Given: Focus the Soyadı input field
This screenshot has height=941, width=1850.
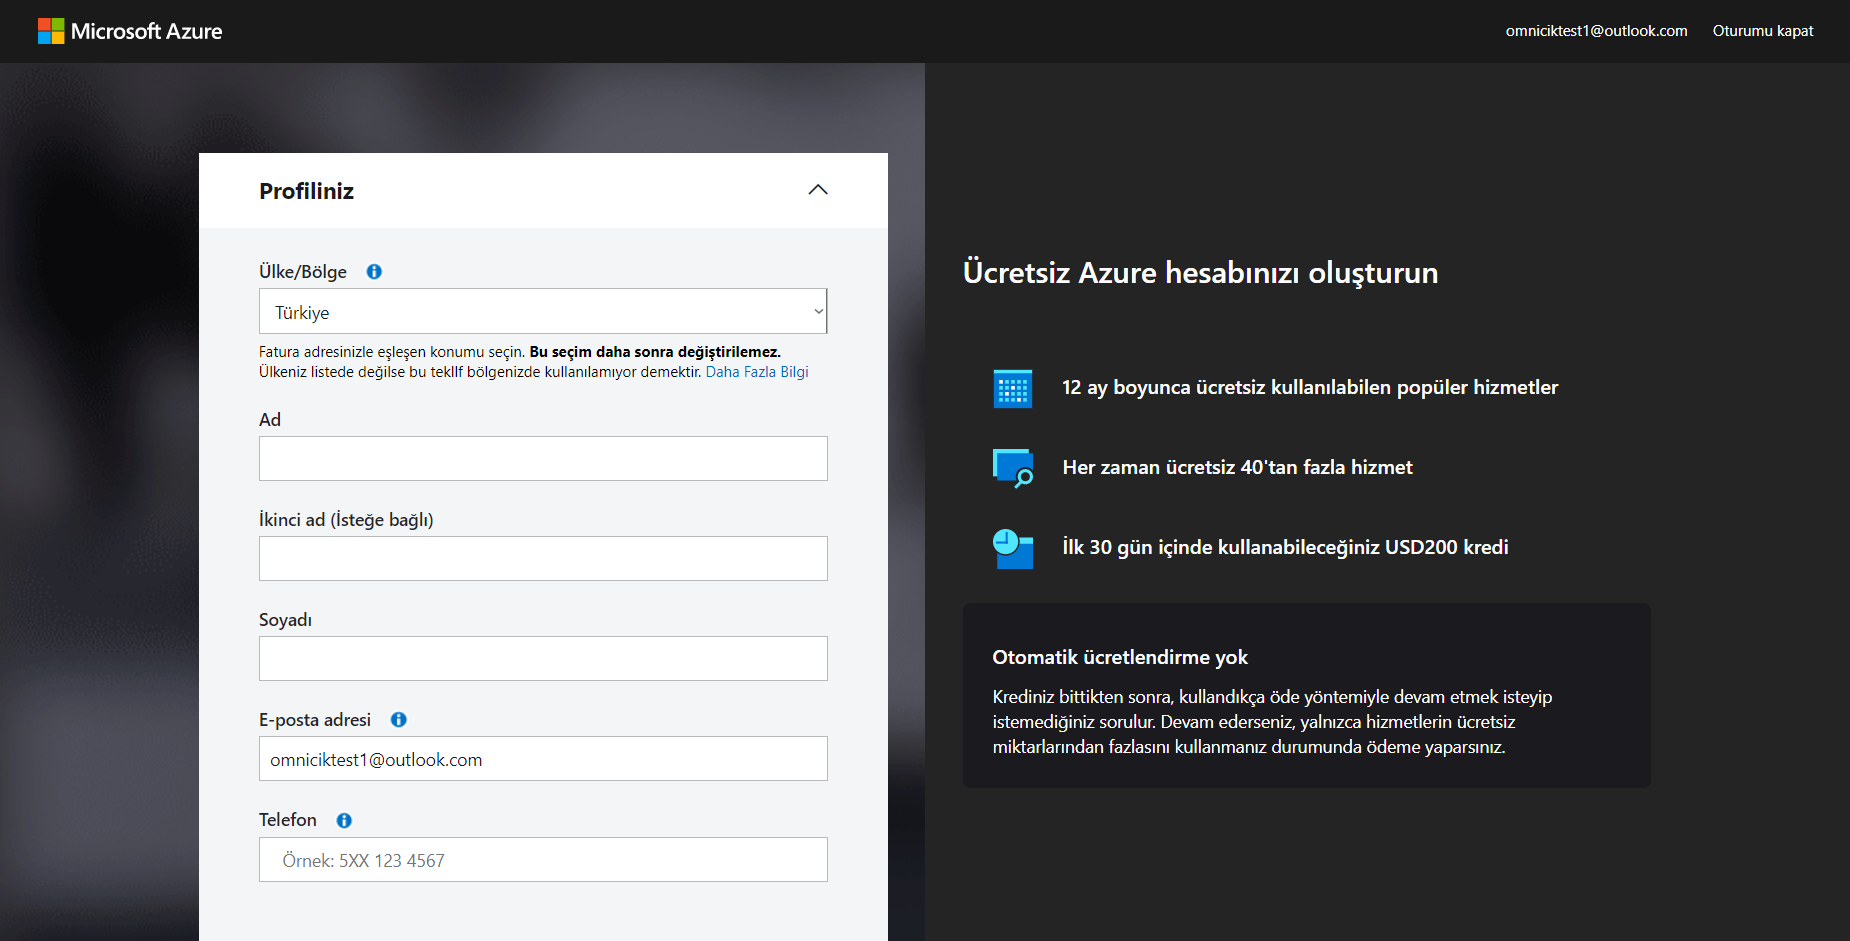Looking at the screenshot, I should click(x=543, y=658).
